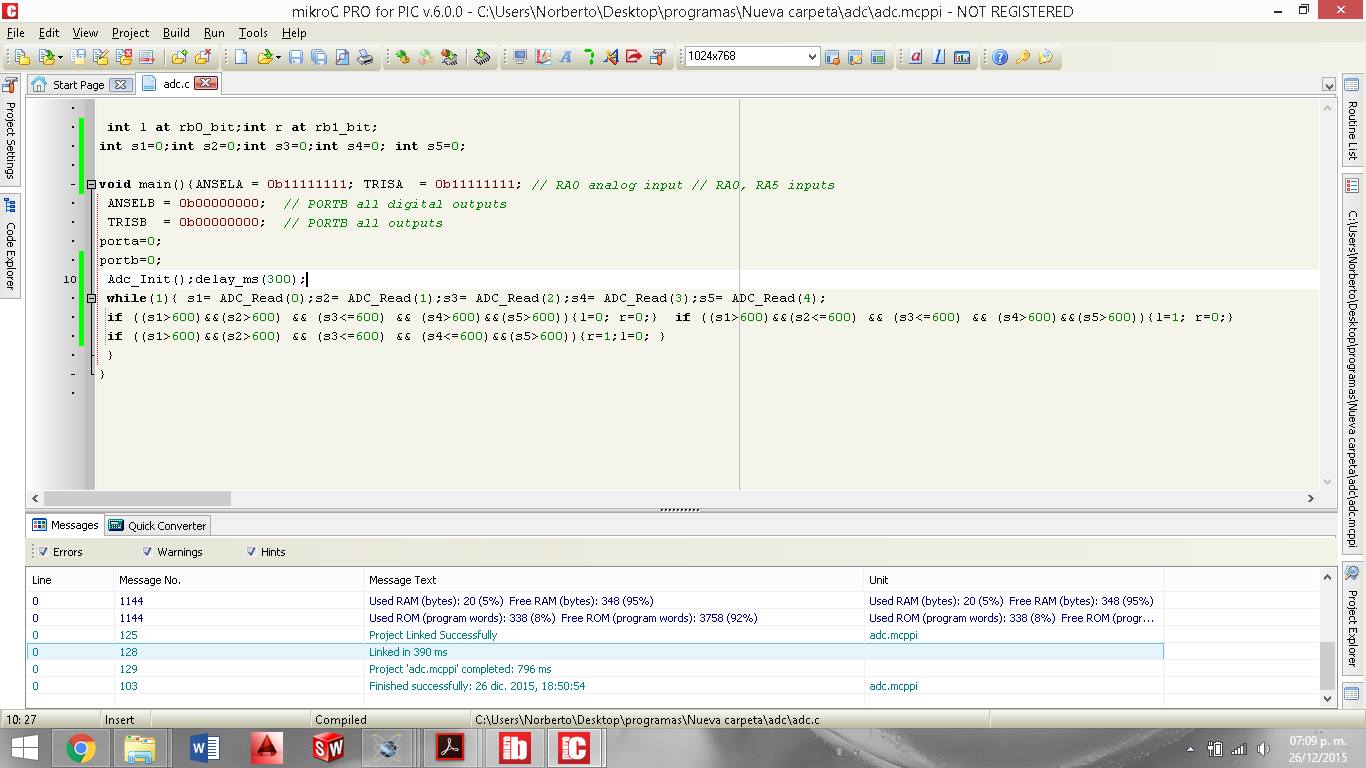
Task: Open the Edit menu
Action: pos(48,33)
